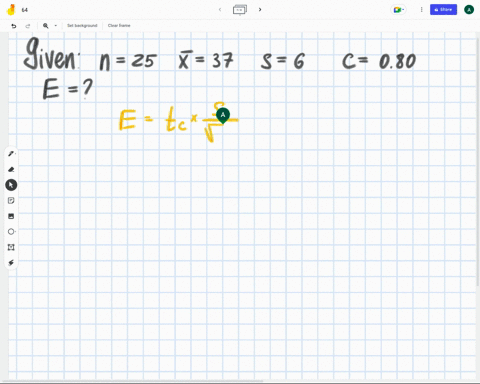480x384 pixels.
Task: Select the Eraser tool
Action: (11, 169)
